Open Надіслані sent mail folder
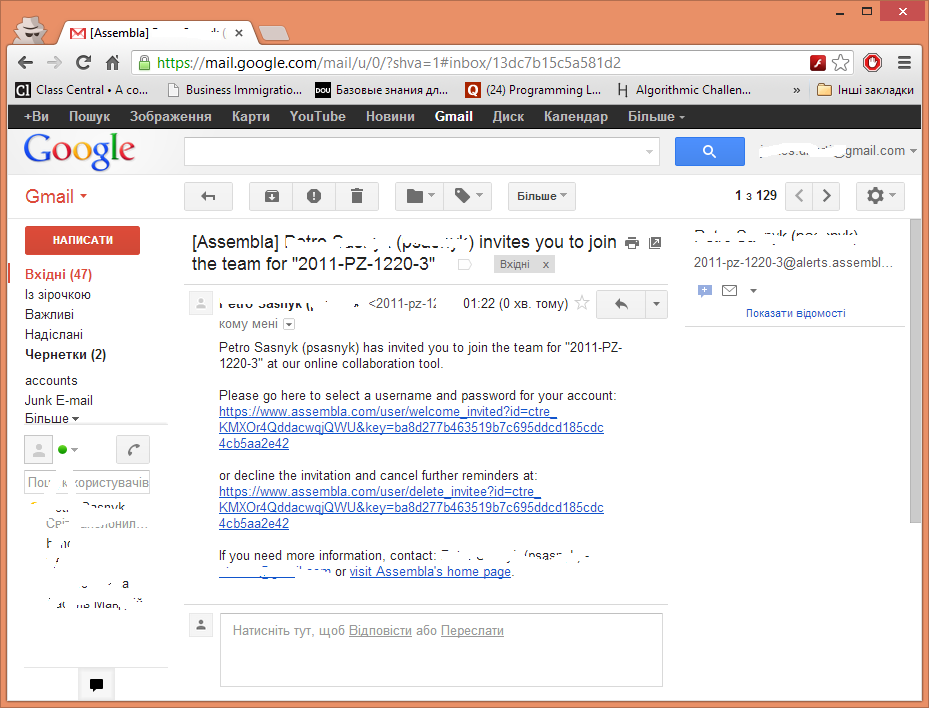This screenshot has width=929, height=708. click(x=54, y=335)
